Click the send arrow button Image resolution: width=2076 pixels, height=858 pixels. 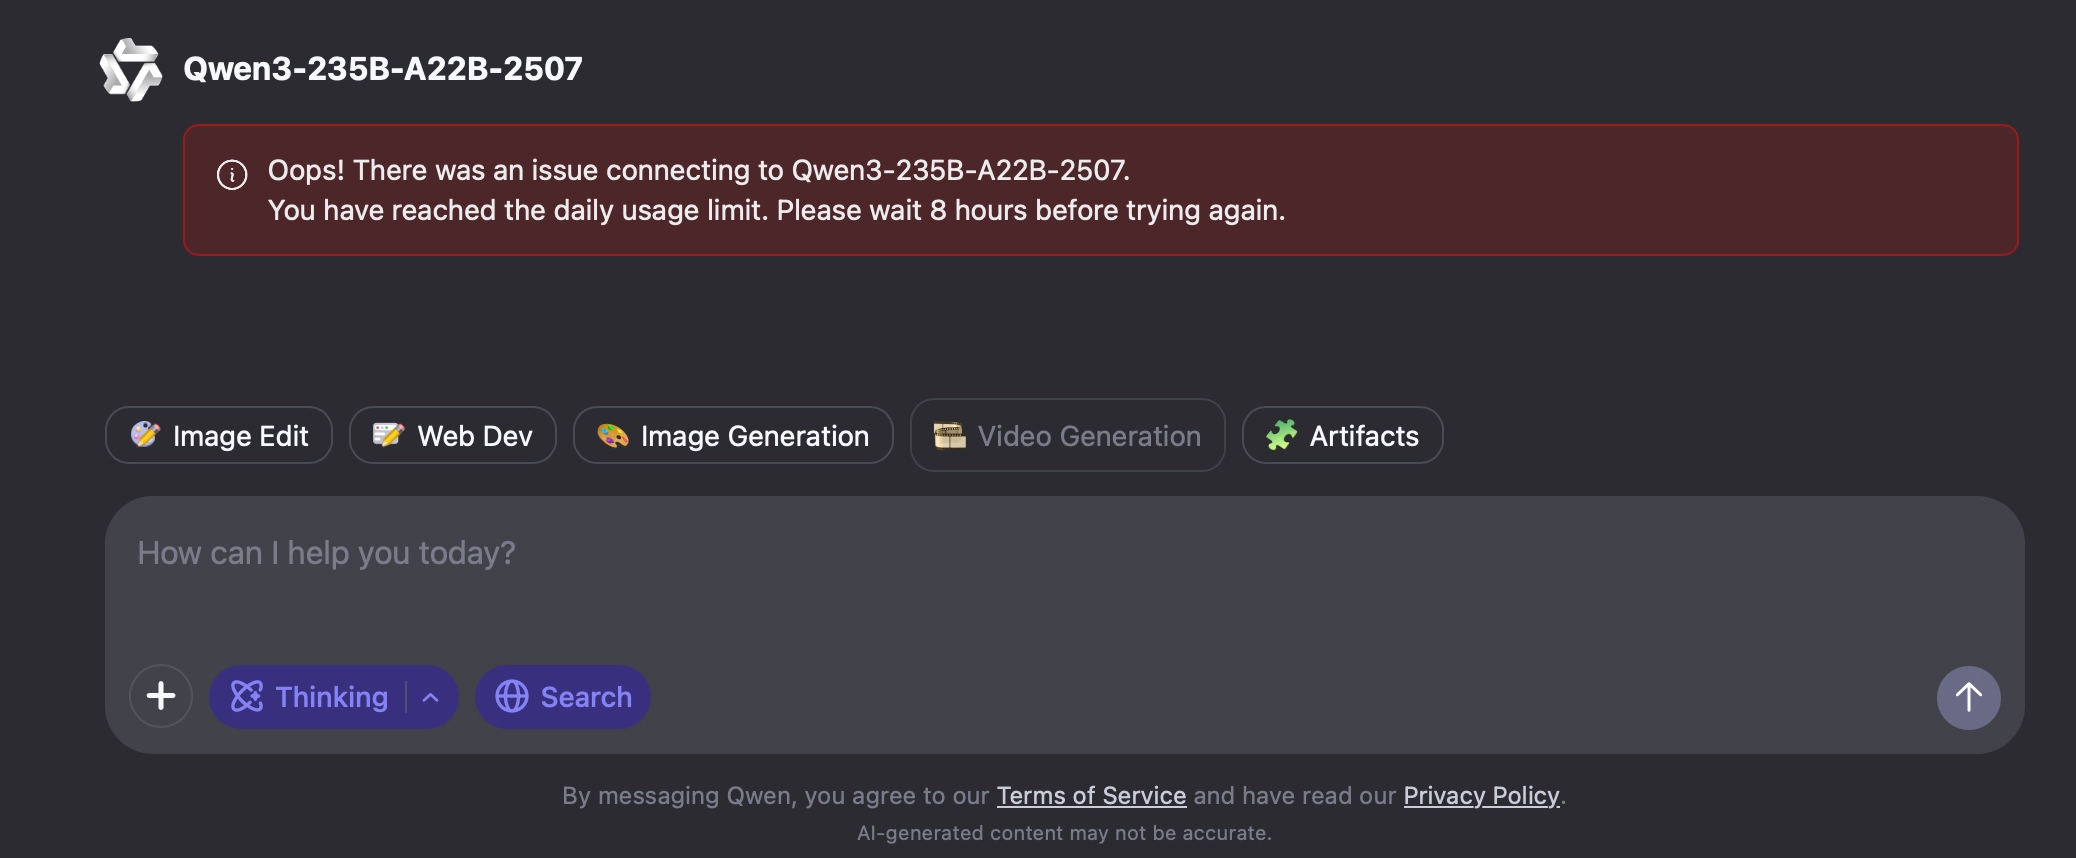(1968, 697)
